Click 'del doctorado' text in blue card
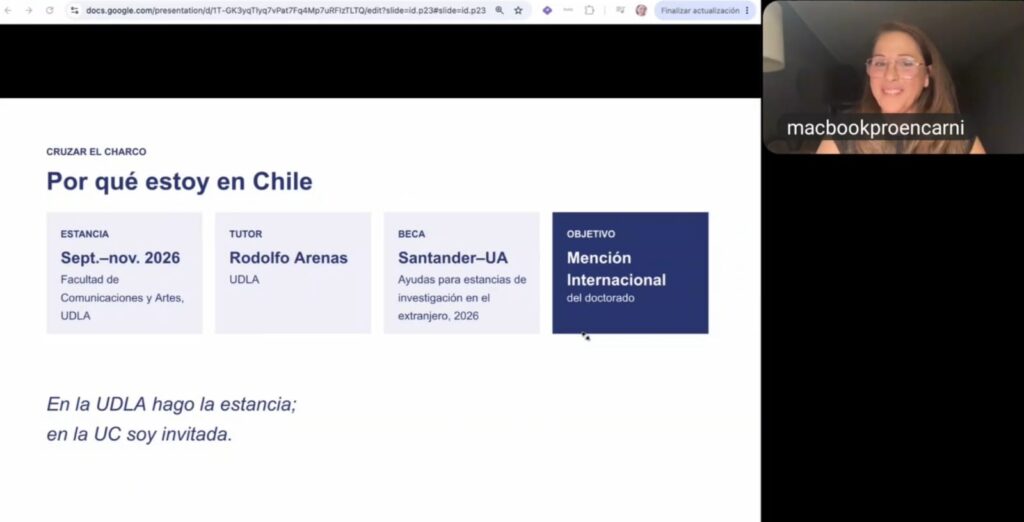The image size is (1024, 522). pyautogui.click(x=600, y=298)
